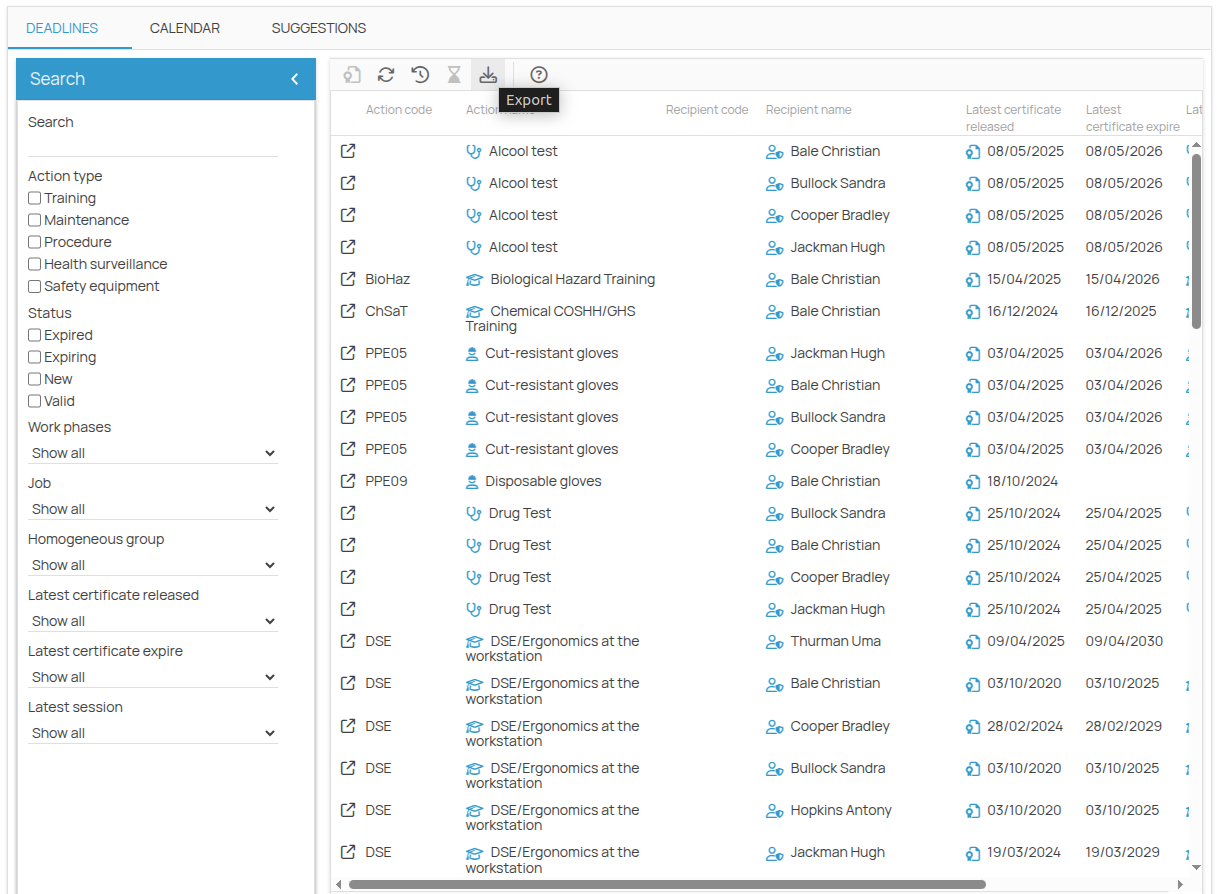Viewport: 1217px width, 894px height.
Task: Open the Work phases dropdown
Action: 152,452
